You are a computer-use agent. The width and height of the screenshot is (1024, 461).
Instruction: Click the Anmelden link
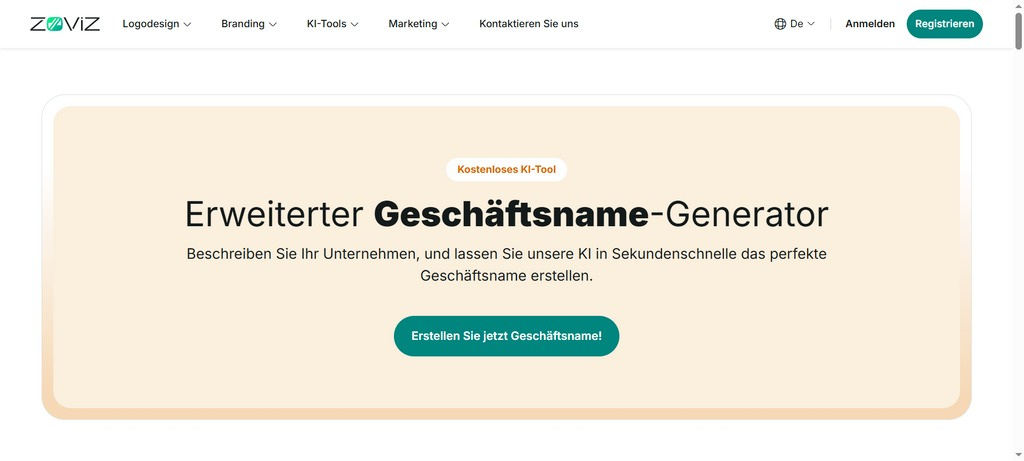tap(870, 24)
